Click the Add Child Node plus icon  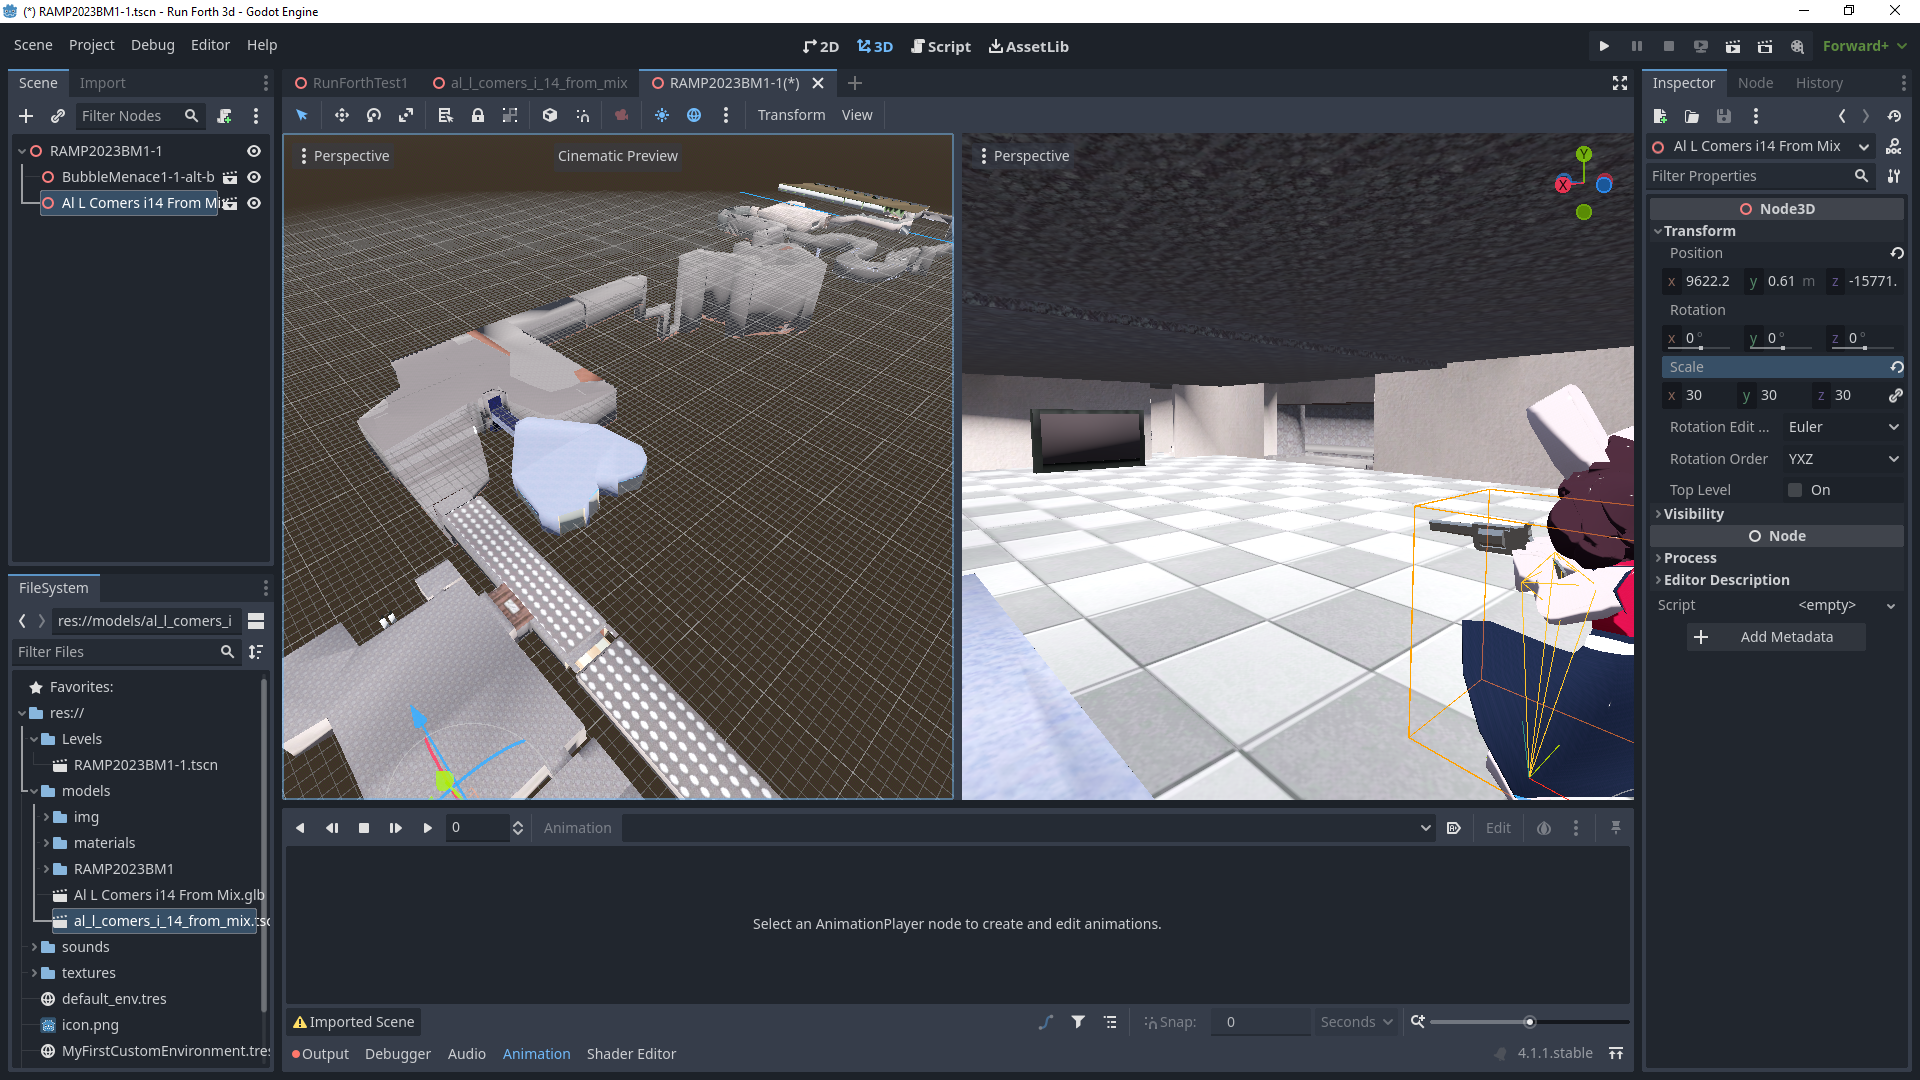[x=26, y=116]
